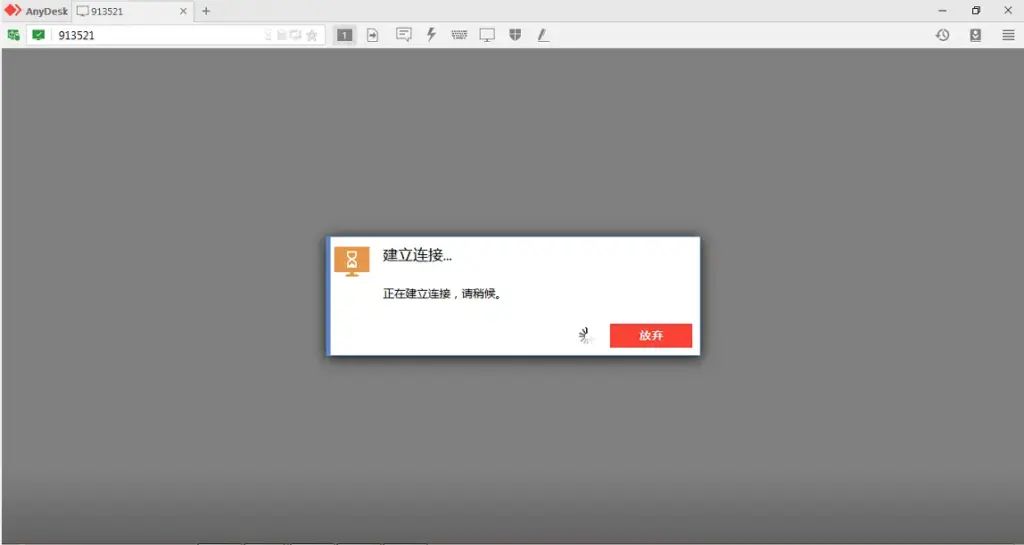Restore down the AnyDesk window
Screen dimensions: 1024x545
(976, 11)
